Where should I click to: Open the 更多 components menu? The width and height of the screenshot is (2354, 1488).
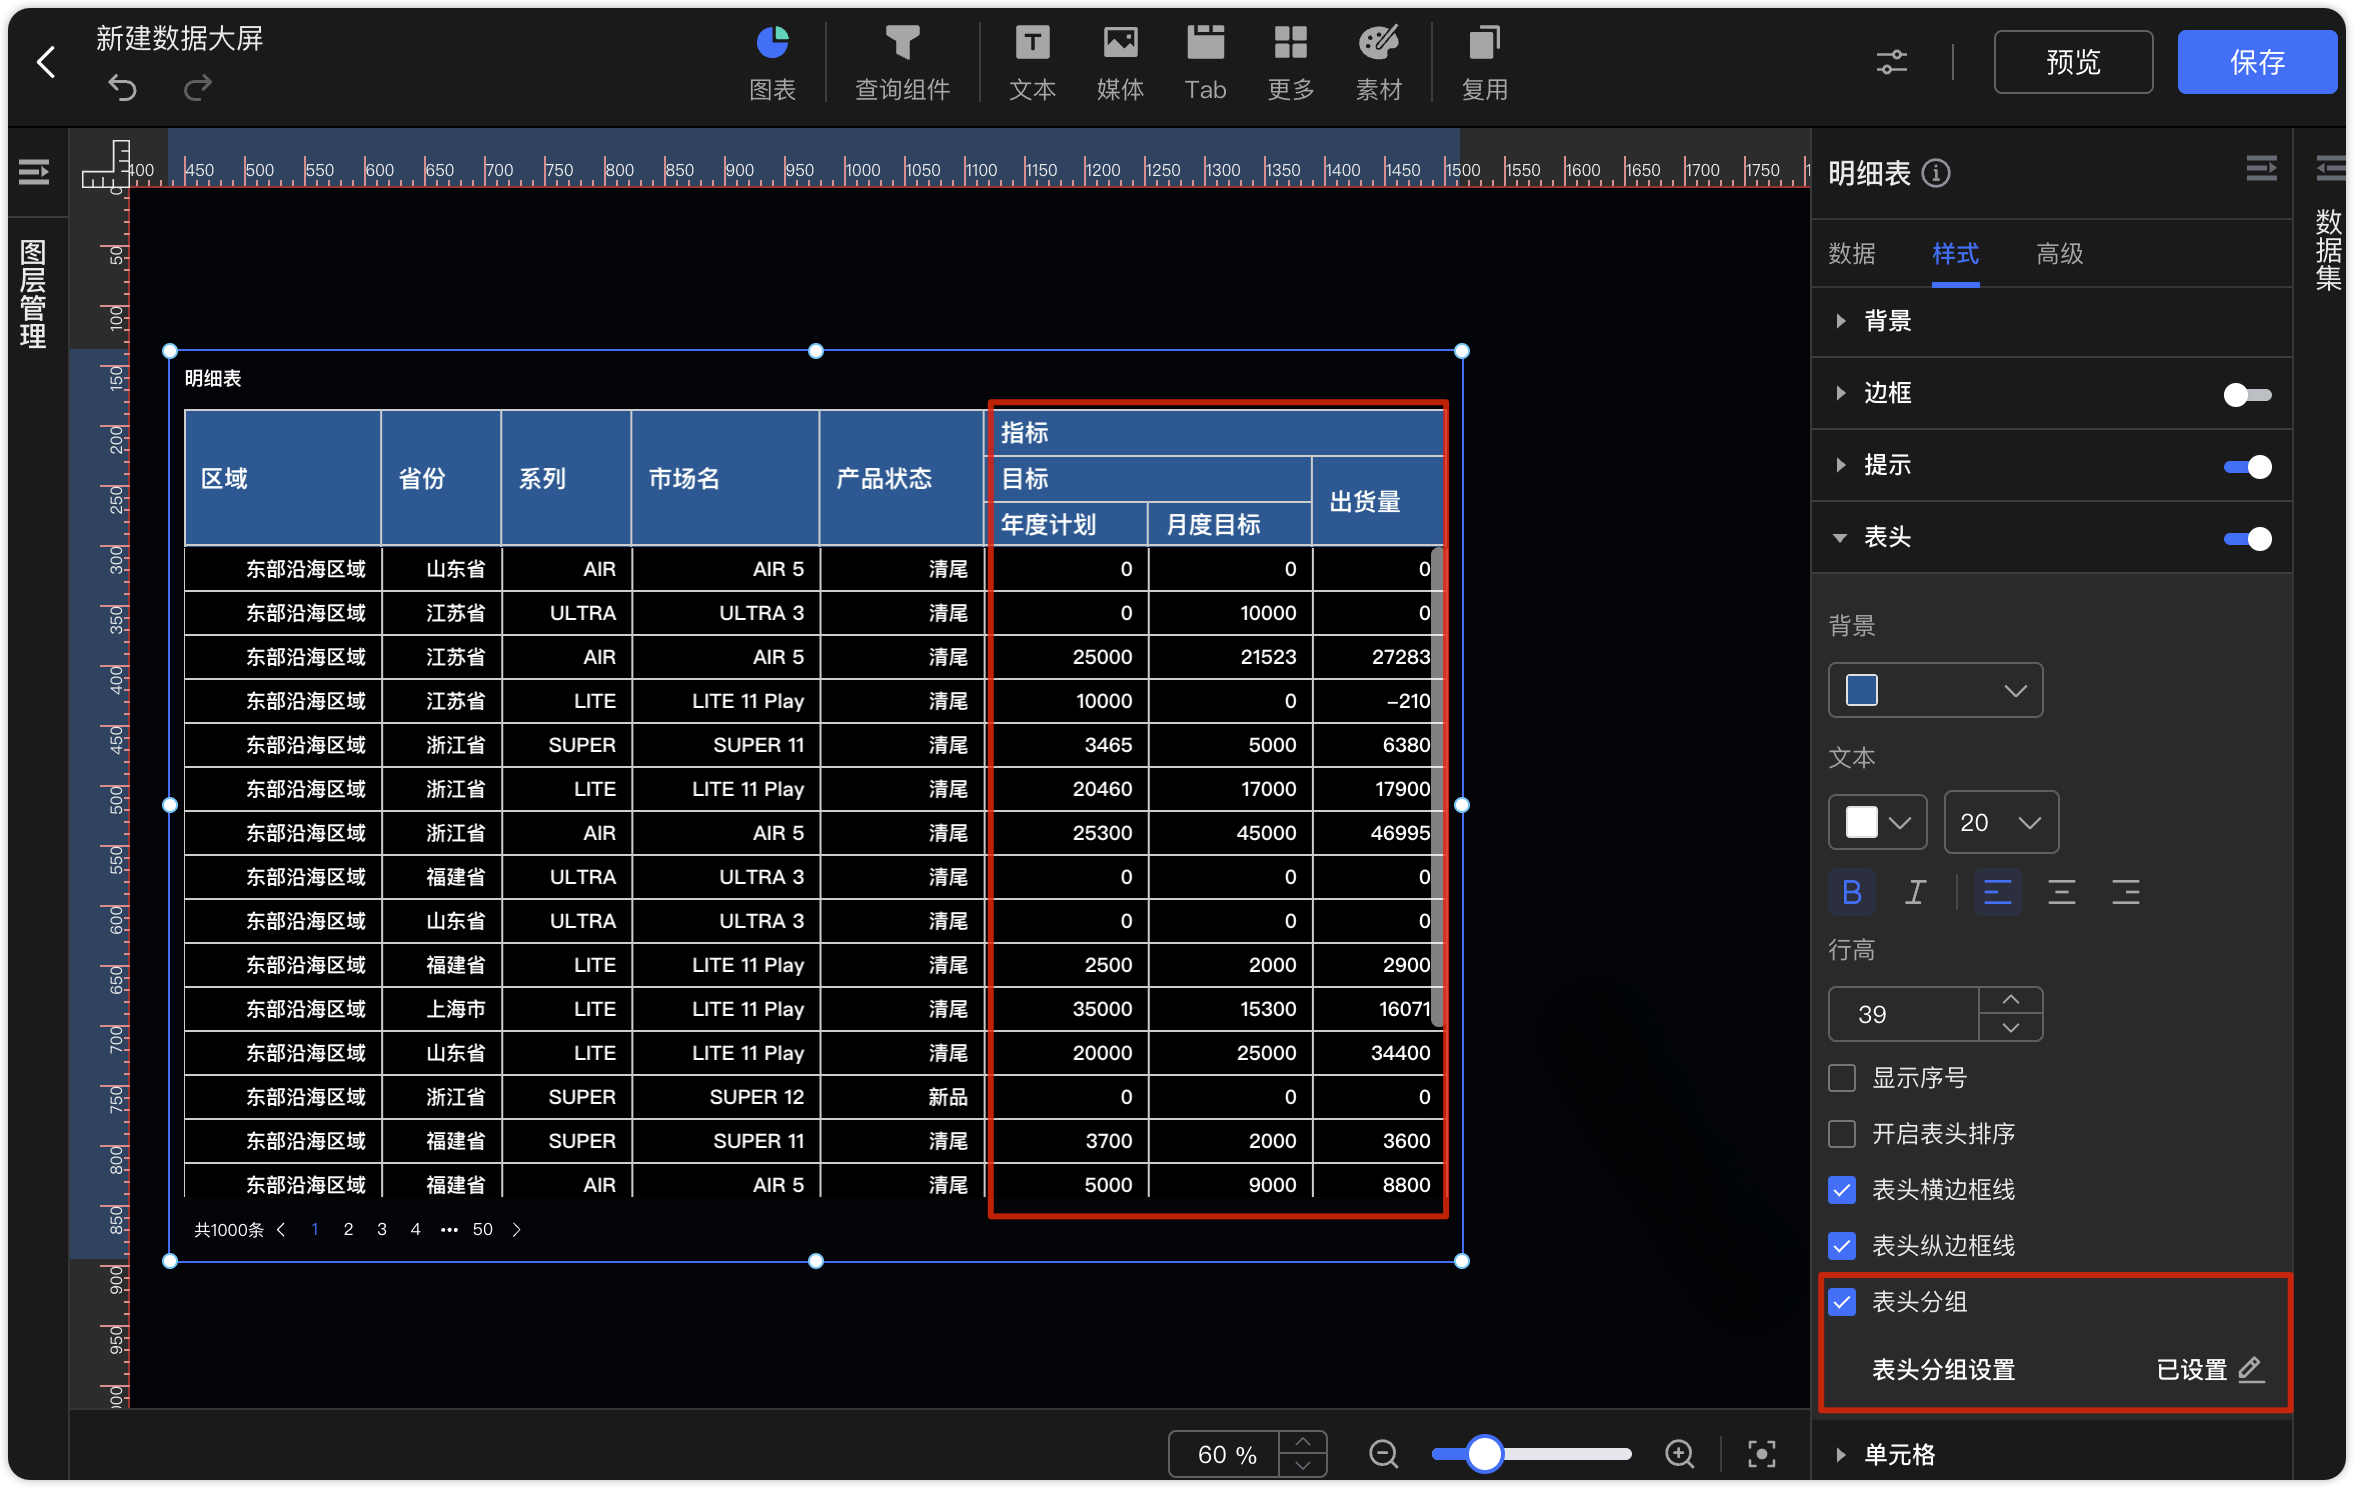point(1290,64)
